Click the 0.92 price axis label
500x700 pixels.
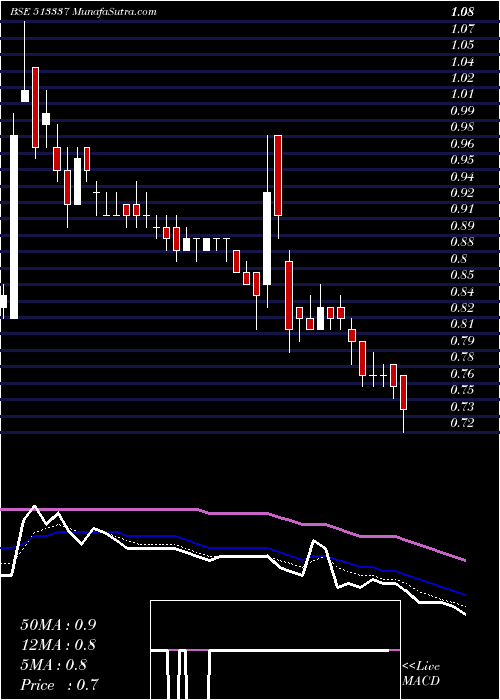click(462, 192)
